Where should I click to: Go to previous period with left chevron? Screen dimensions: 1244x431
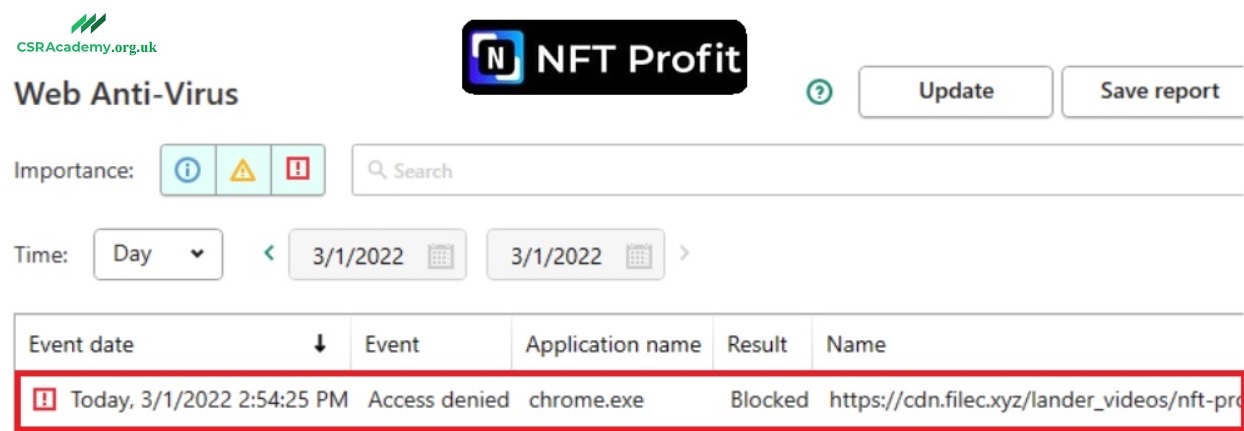coord(268,253)
